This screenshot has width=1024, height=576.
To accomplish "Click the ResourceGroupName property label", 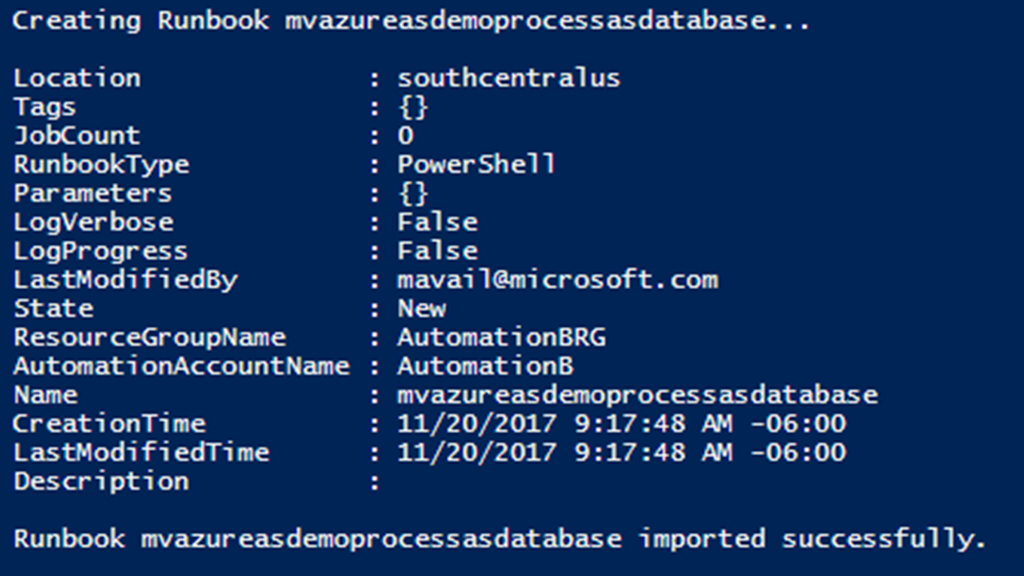I will point(149,337).
